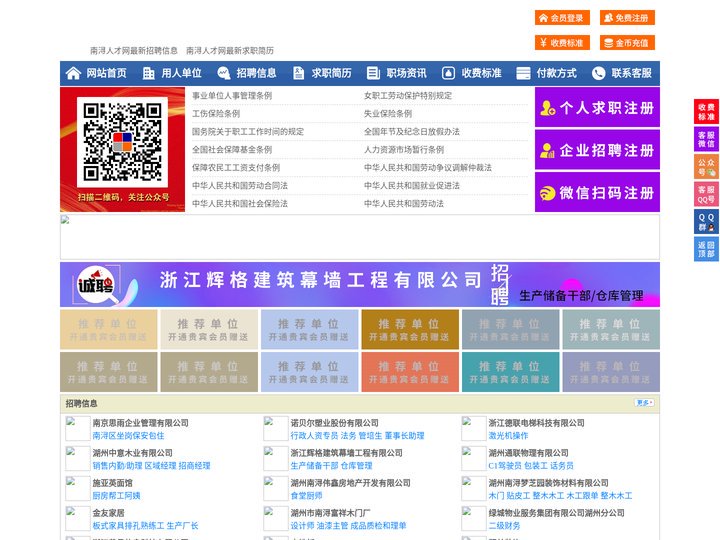Image resolution: width=720 pixels, height=540 pixels.
Task: Go to 网站首页 menu item
Action: tap(107, 73)
